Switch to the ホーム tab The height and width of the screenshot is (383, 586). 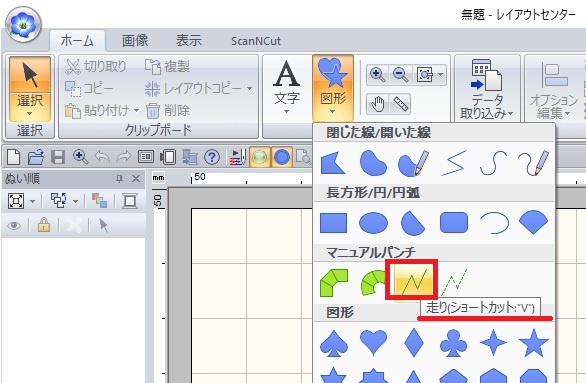[77, 40]
